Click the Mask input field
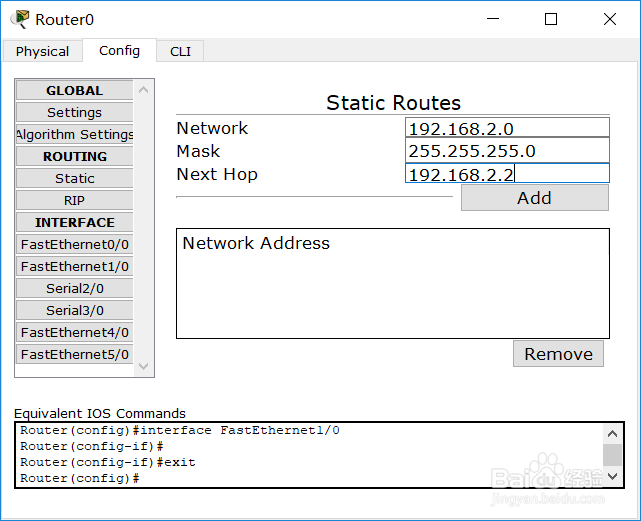Image resolution: width=641 pixels, height=521 pixels. (x=507, y=150)
